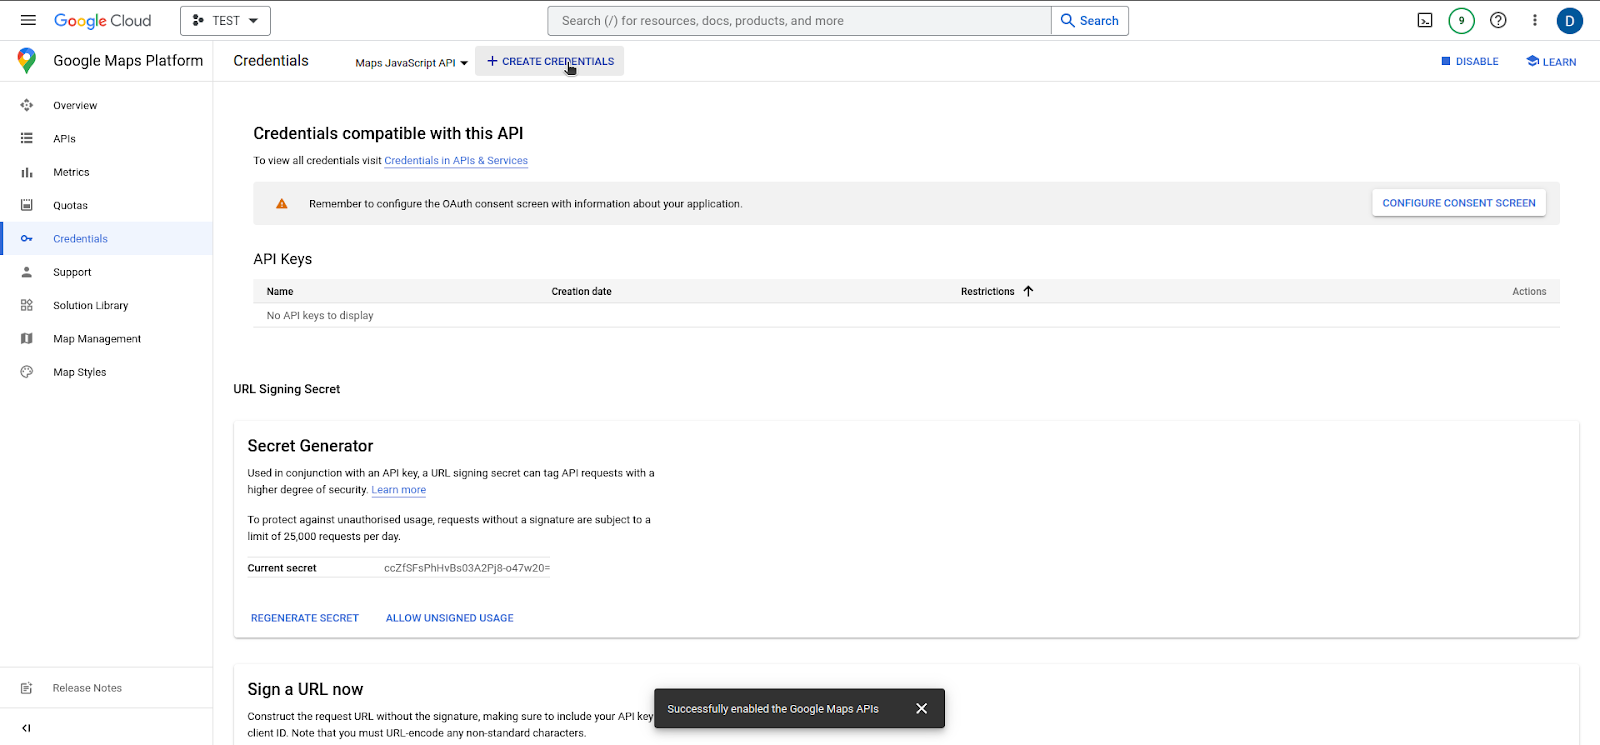Open Map Styles in sidebar
Image resolution: width=1600 pixels, height=745 pixels.
[x=79, y=372]
